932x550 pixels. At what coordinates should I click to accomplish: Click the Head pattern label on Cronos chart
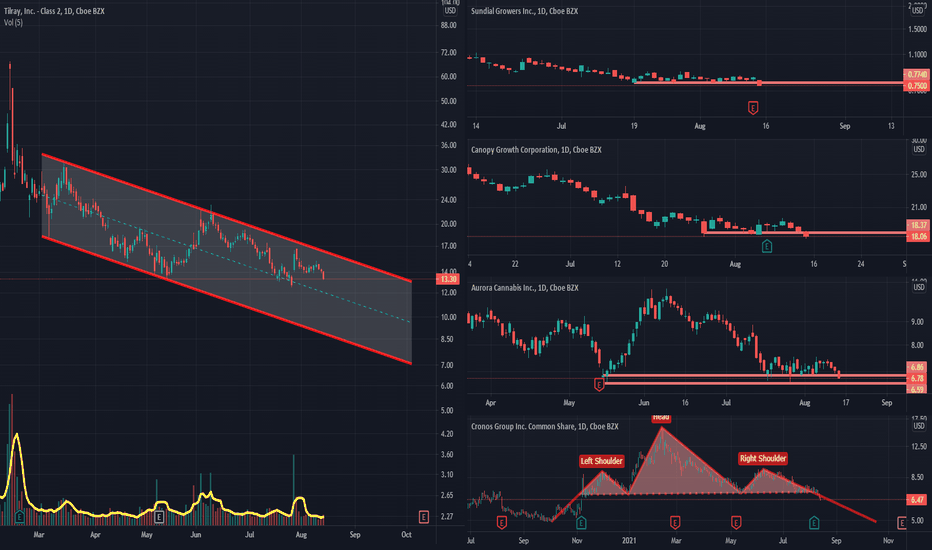pyautogui.click(x=661, y=417)
